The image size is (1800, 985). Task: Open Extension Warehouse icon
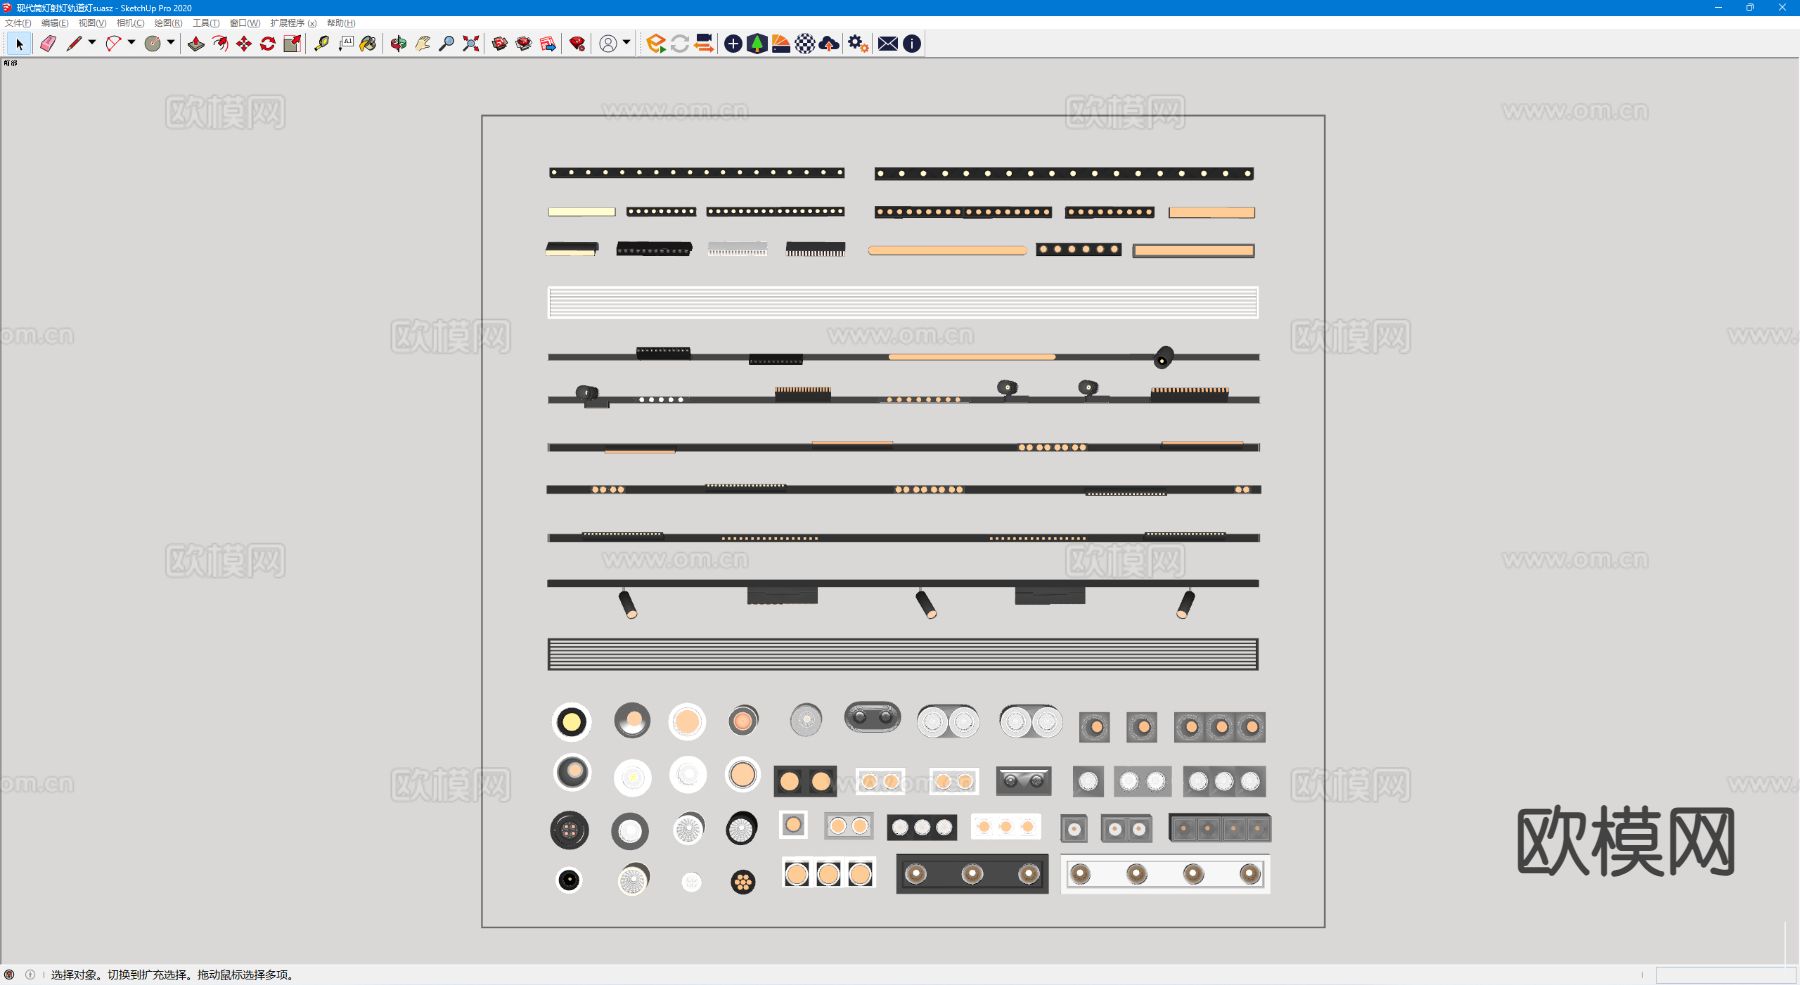(x=523, y=44)
